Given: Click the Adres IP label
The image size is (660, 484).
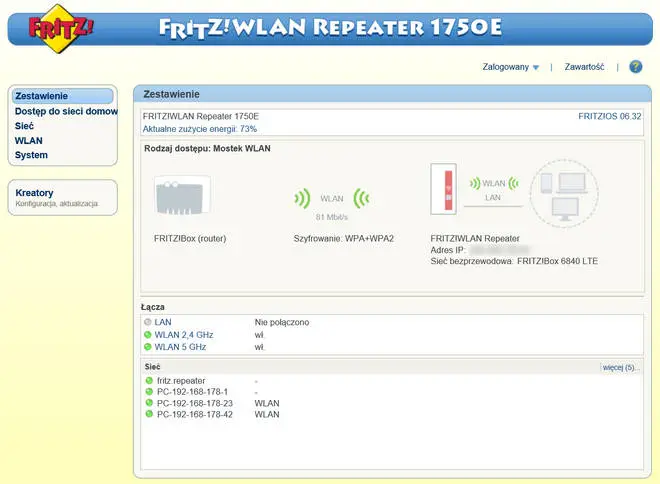Looking at the screenshot, I should click(447, 250).
